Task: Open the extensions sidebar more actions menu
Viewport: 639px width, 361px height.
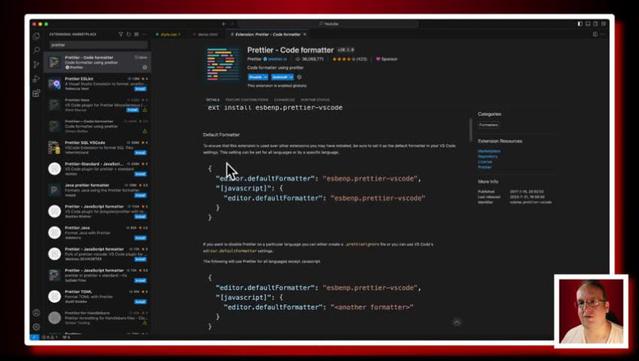Action: (144, 34)
